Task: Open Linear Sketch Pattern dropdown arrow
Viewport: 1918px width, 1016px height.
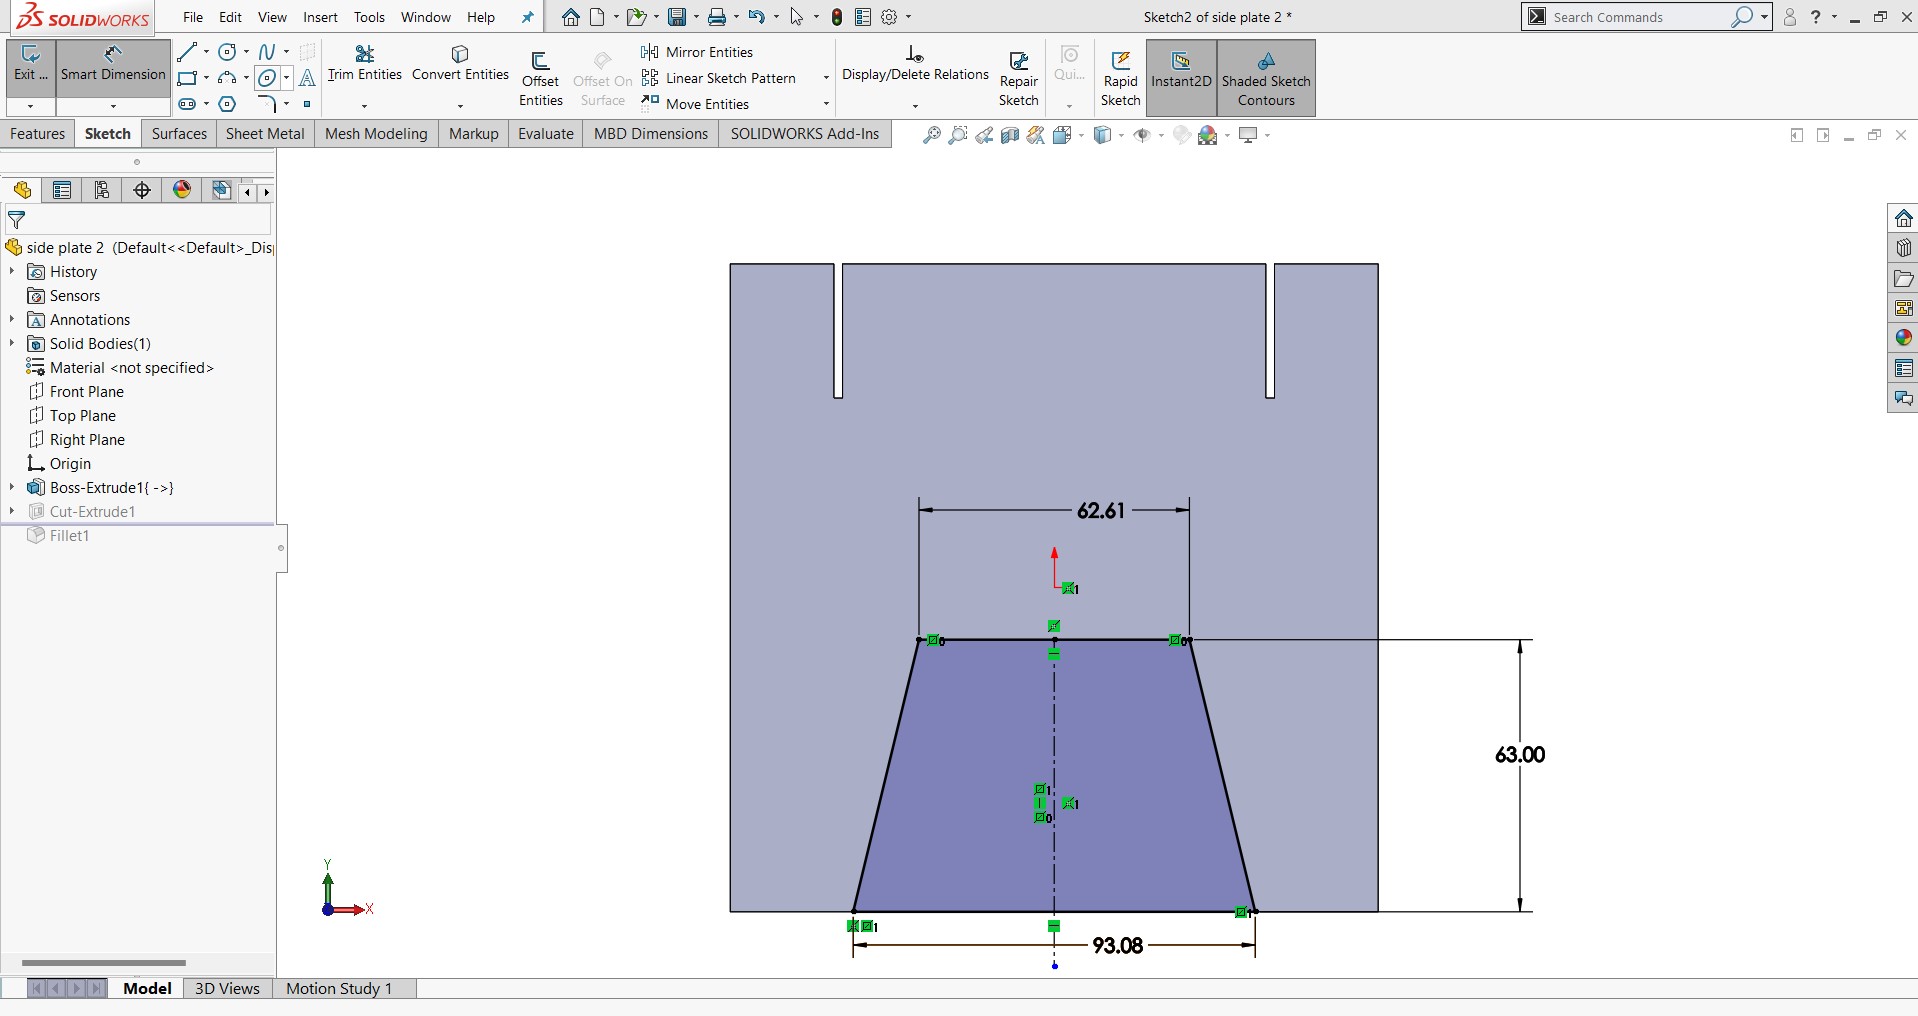Action: point(826,78)
